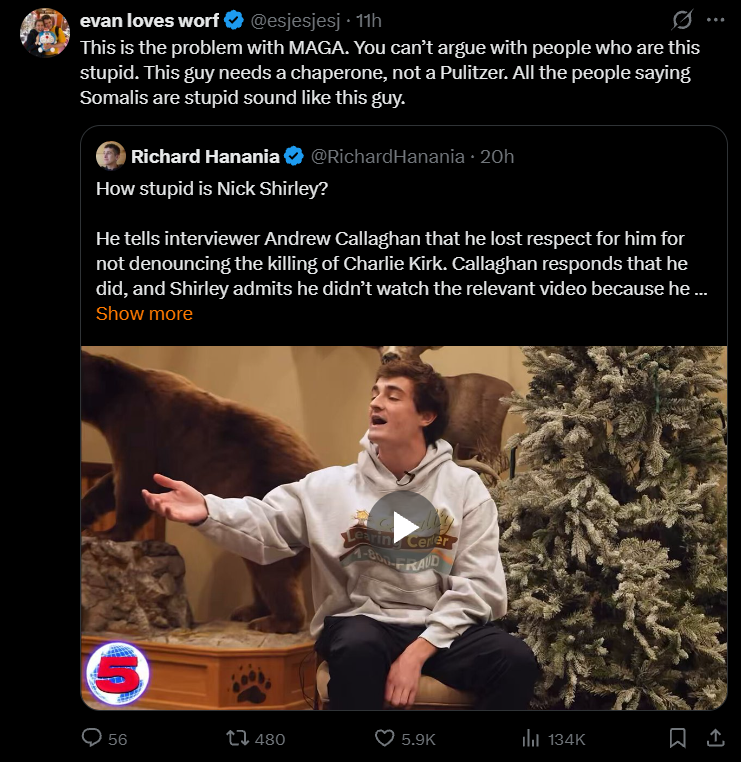
Task: Share post via upload arrow icon
Action: pos(715,738)
